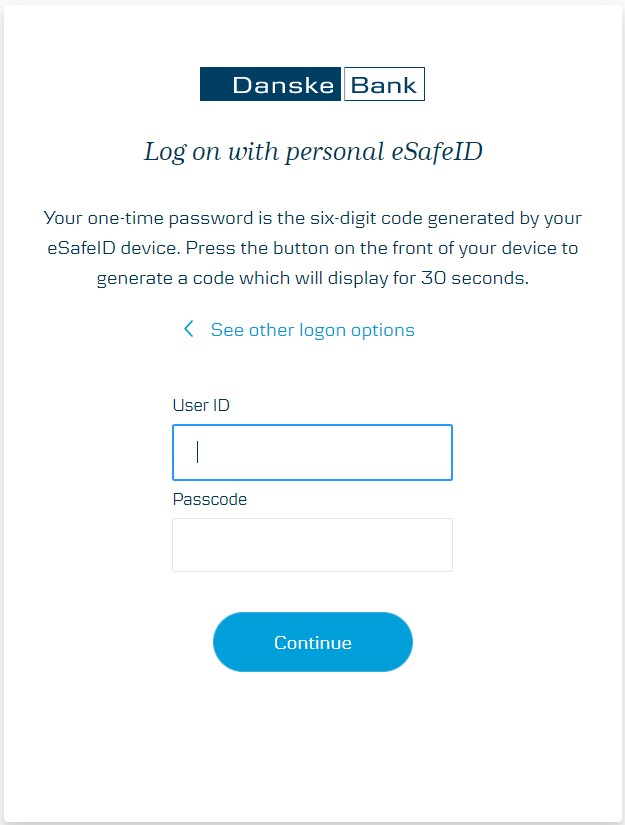This screenshot has height=825, width=625.
Task: Click the Bank portion of the logo
Action: (383, 84)
